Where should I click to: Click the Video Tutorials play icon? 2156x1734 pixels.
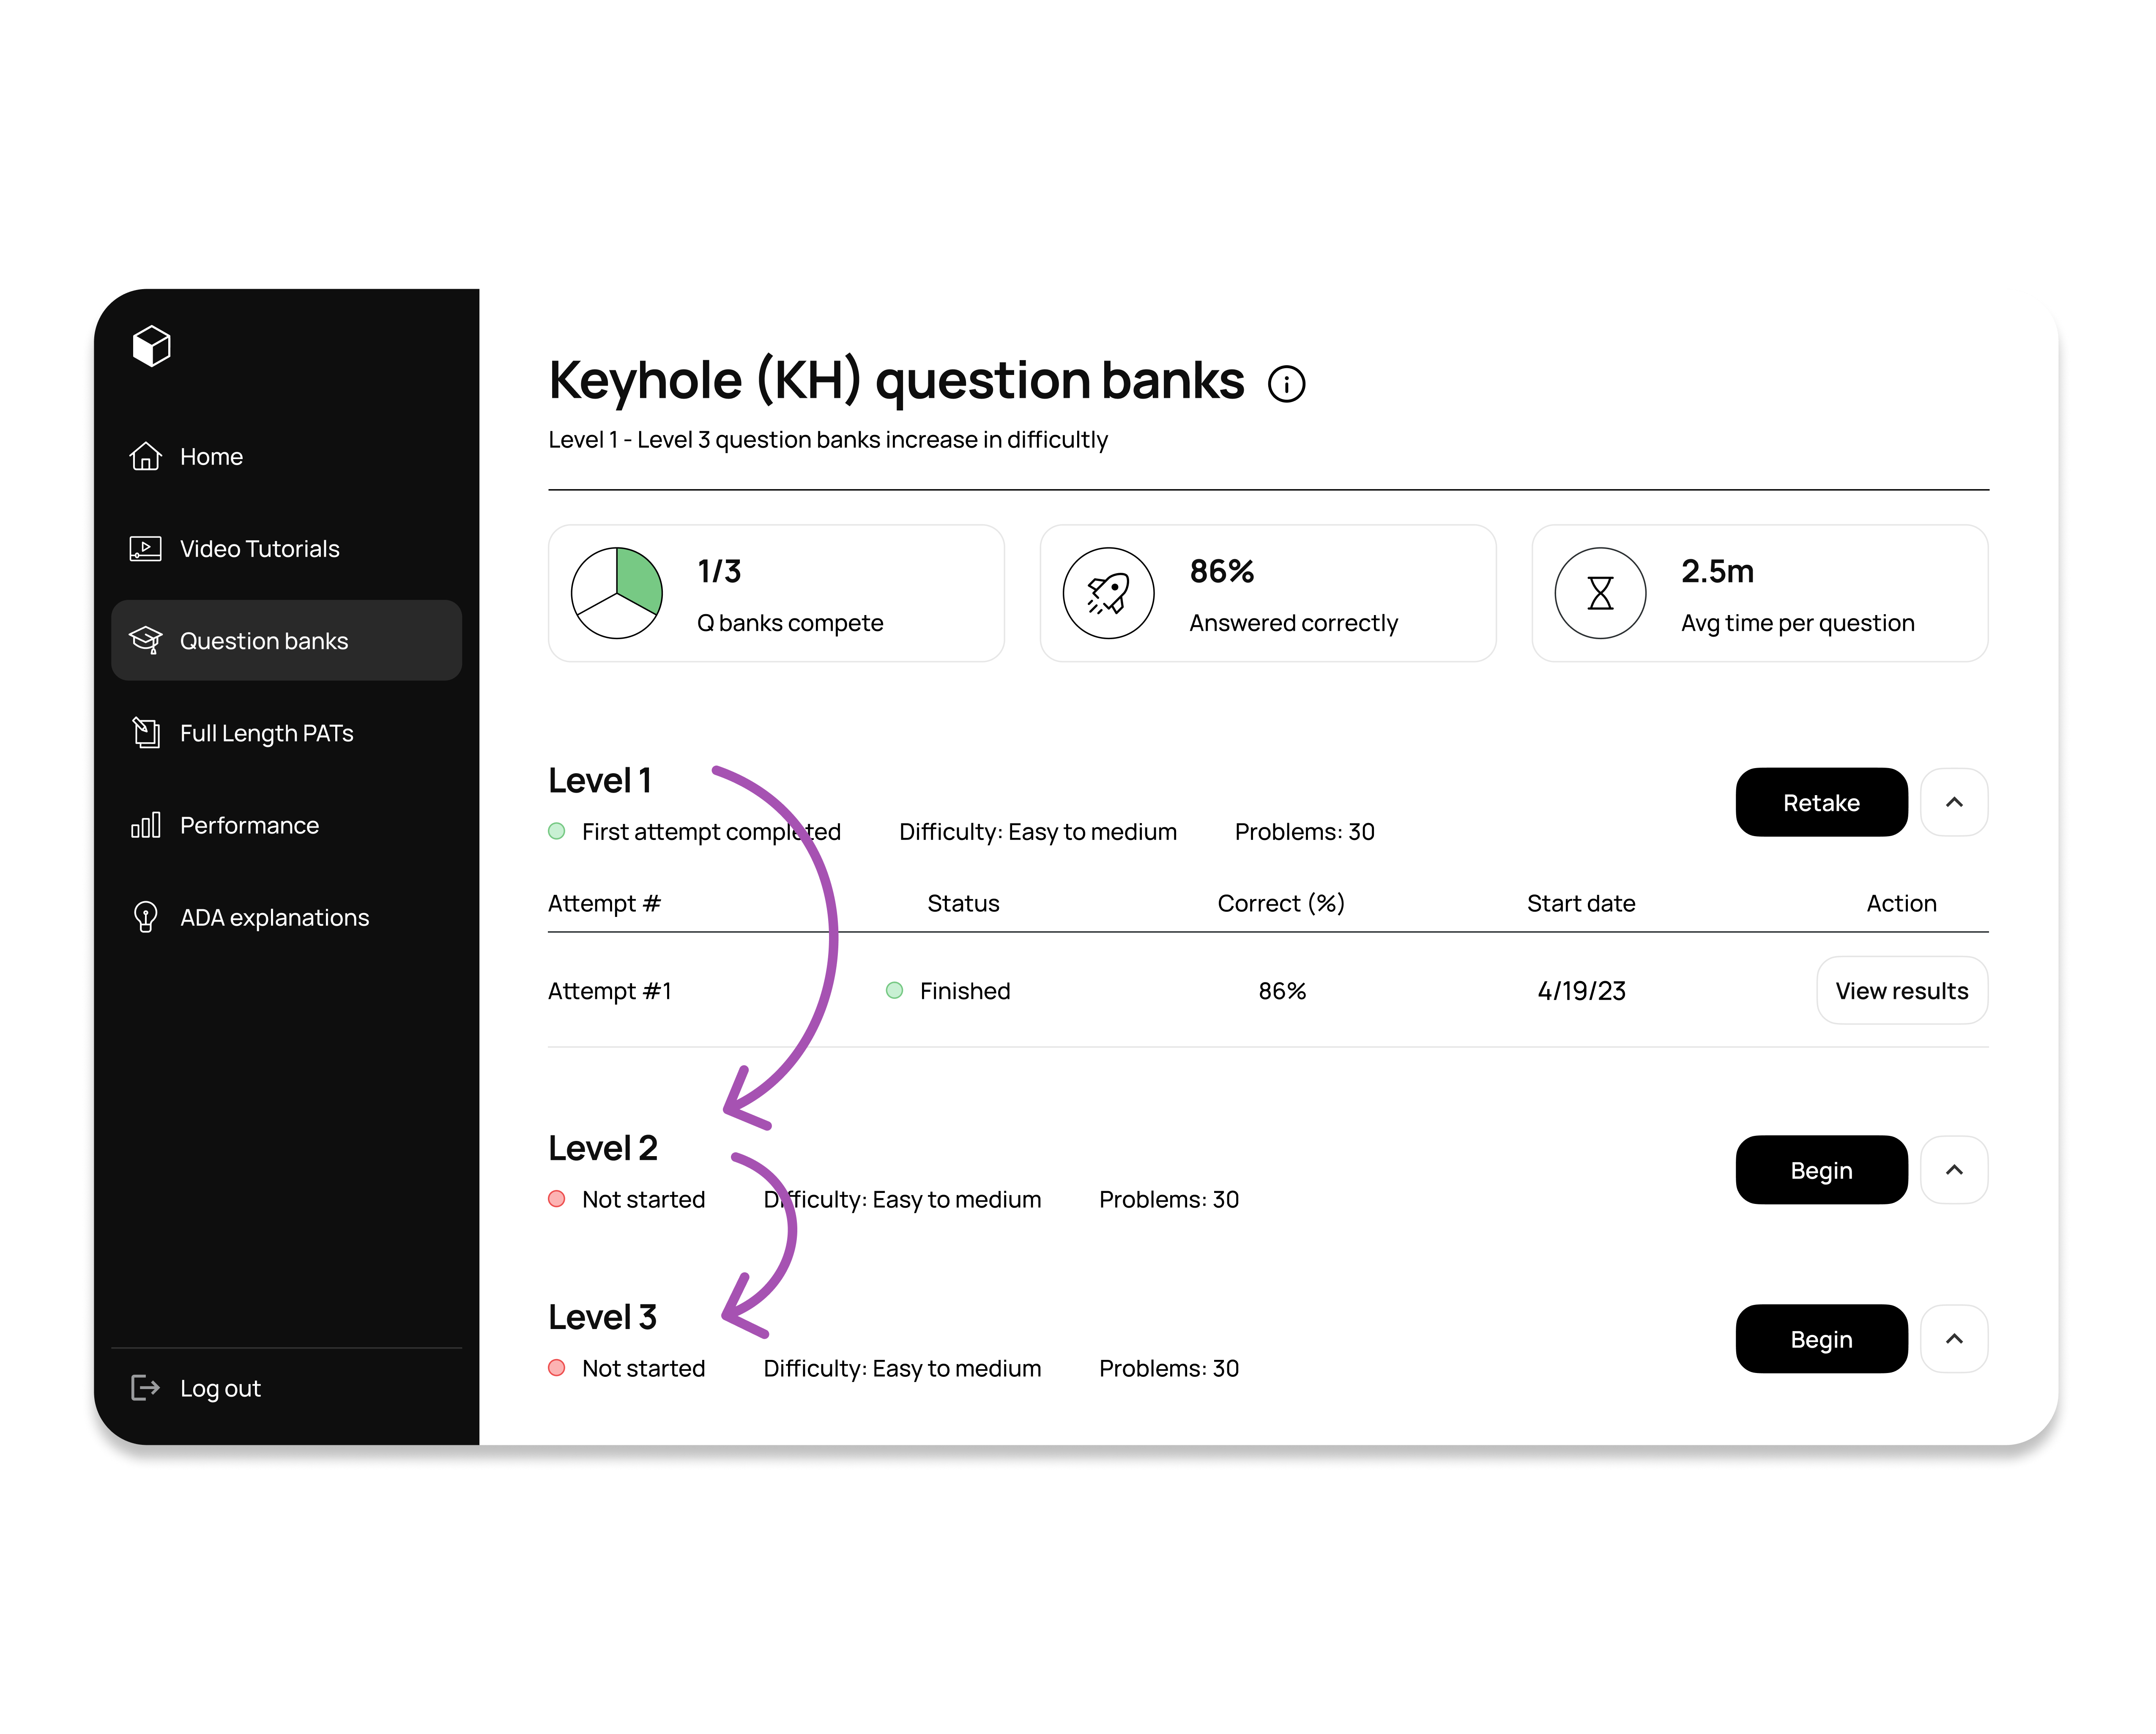click(x=146, y=548)
